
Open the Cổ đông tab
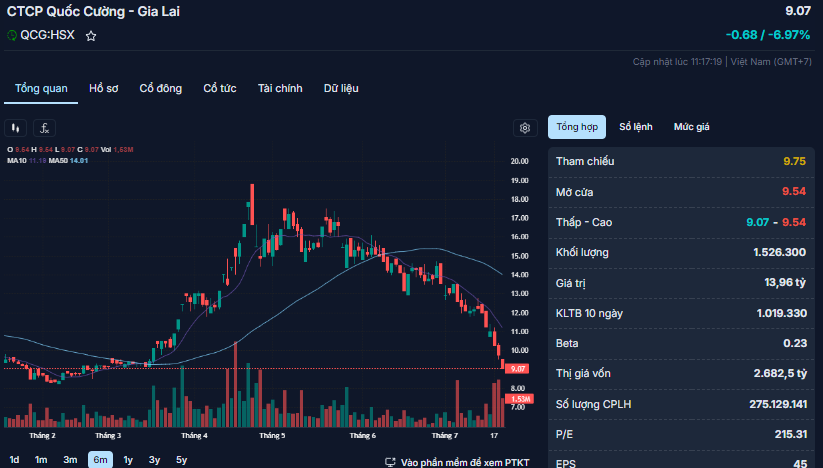coord(160,88)
